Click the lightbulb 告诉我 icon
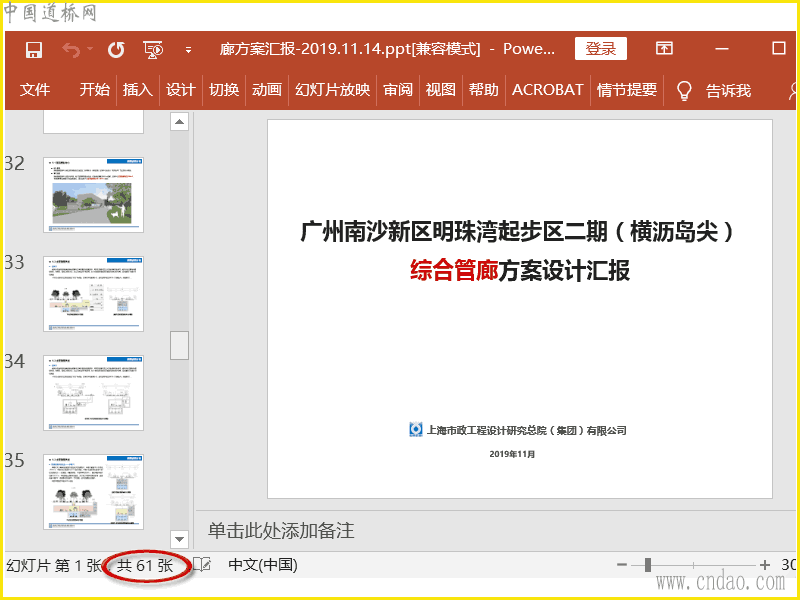The width and height of the screenshot is (800, 600). (684, 90)
